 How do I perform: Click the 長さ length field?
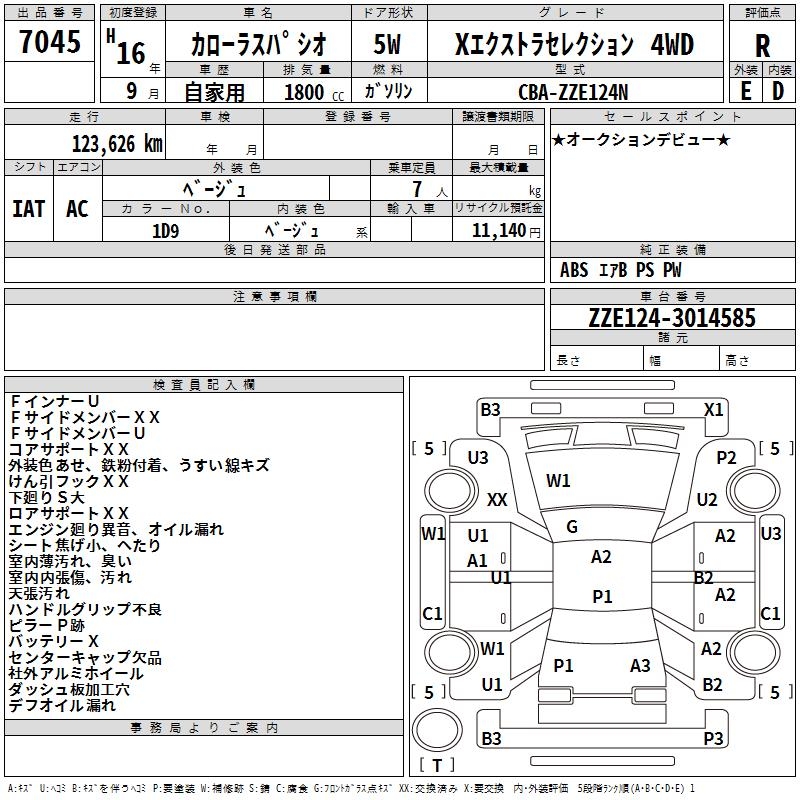[x=597, y=360]
